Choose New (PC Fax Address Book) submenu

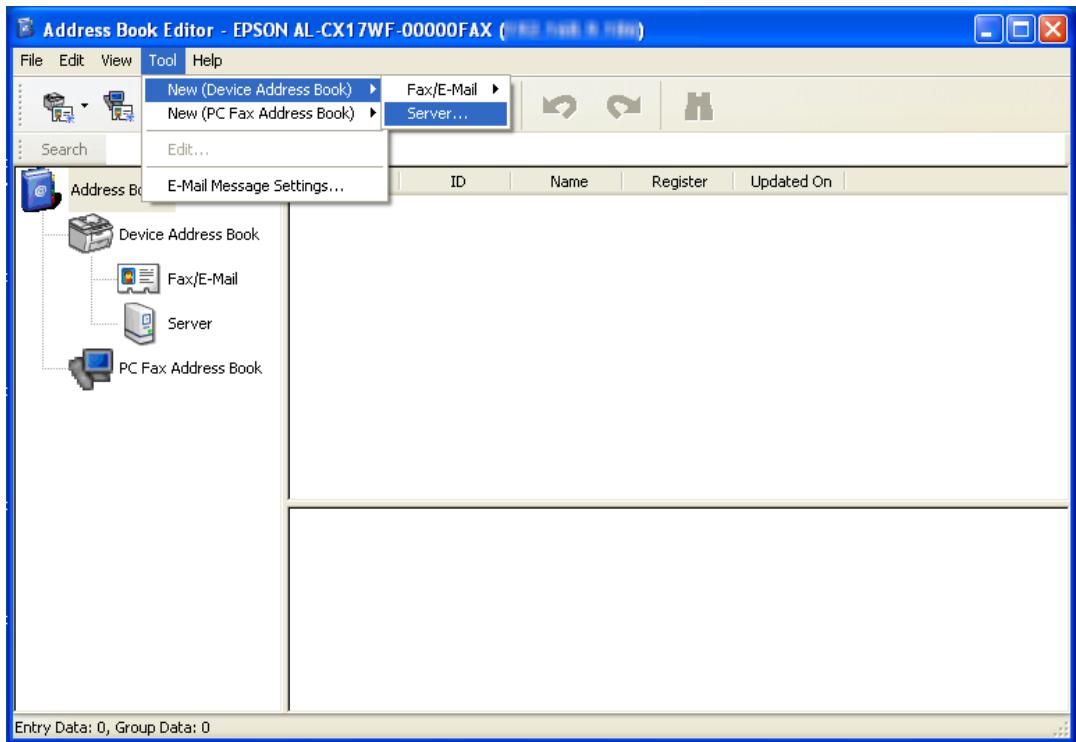(263, 113)
